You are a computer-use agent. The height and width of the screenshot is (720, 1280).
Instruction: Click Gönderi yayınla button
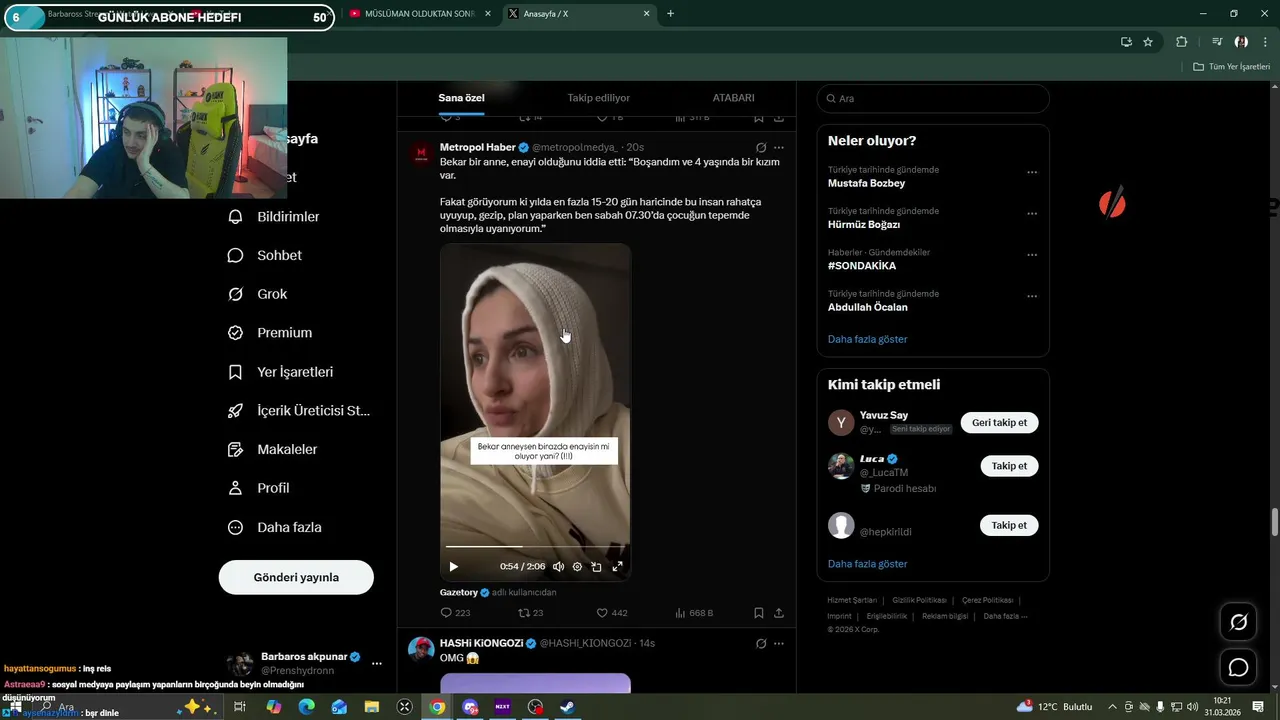point(296,577)
